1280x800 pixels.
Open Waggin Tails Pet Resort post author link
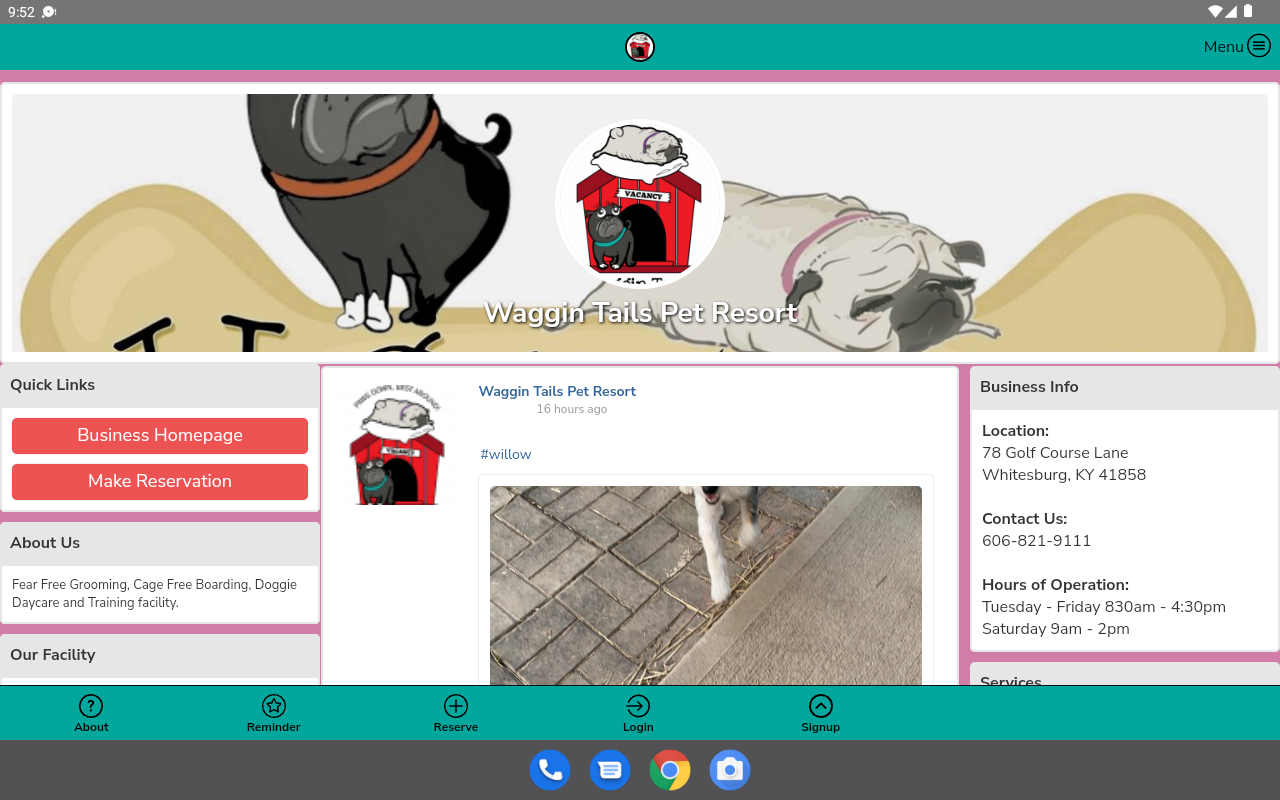click(x=557, y=391)
